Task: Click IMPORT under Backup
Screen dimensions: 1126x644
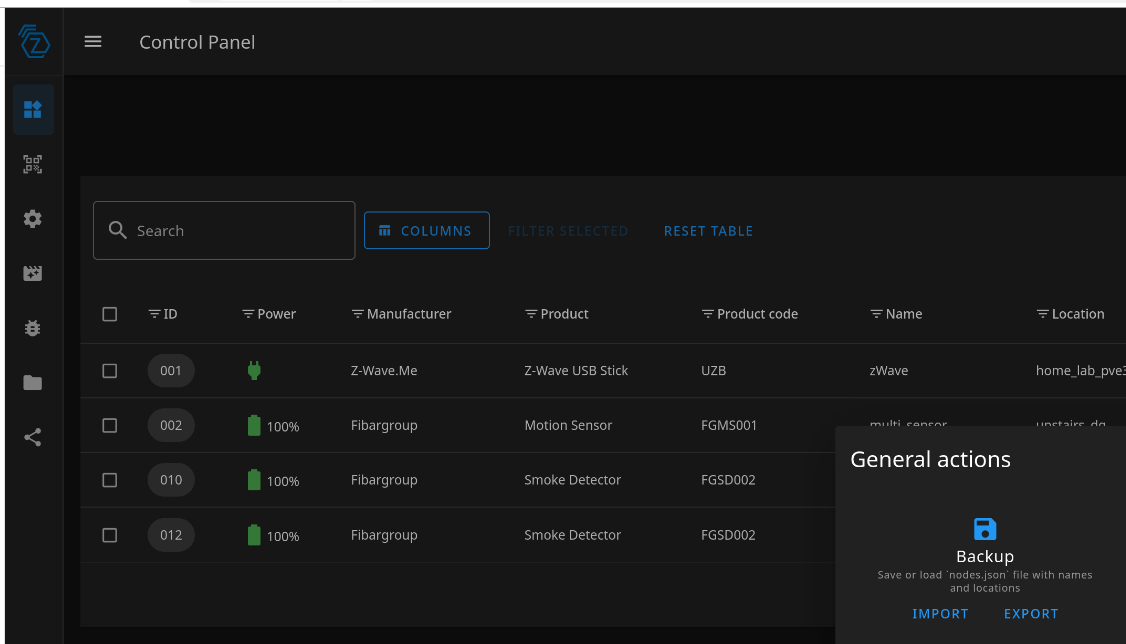Action: tap(940, 614)
